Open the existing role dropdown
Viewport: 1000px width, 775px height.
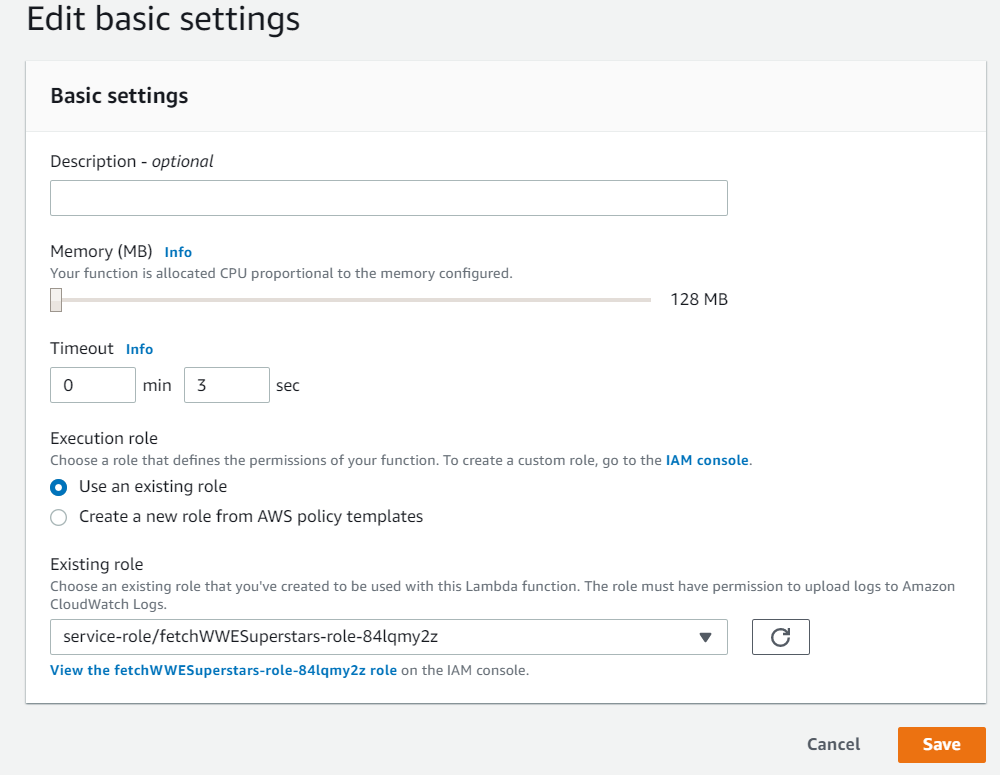[389, 637]
